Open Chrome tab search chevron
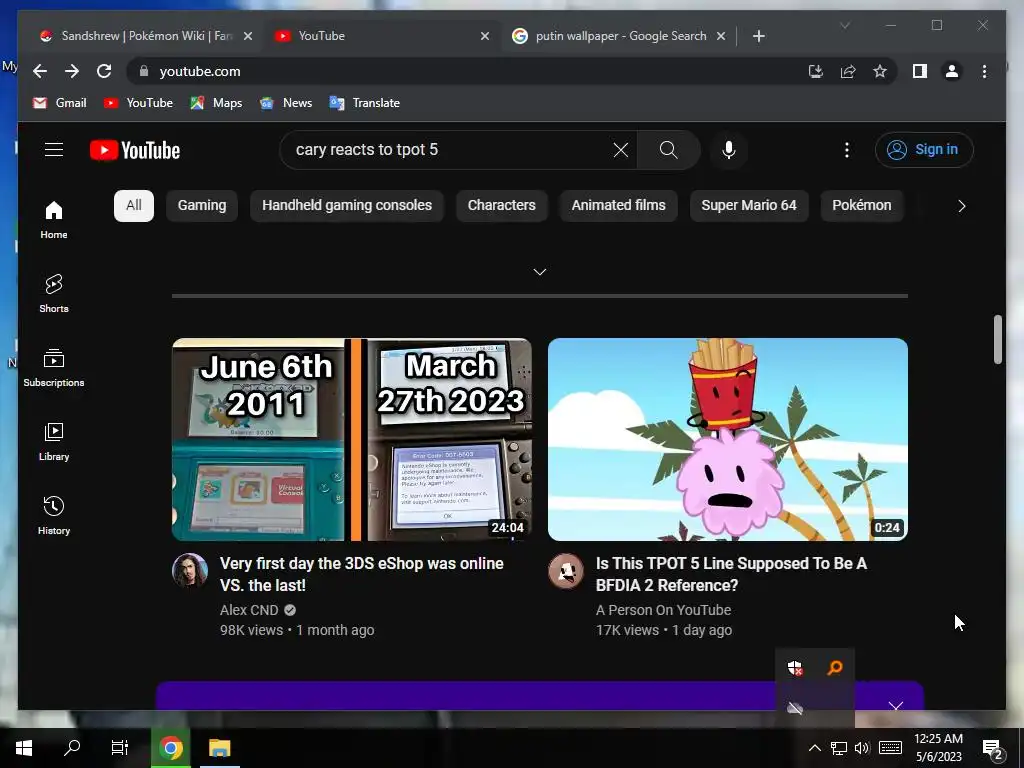The image size is (1024, 768). point(844,25)
